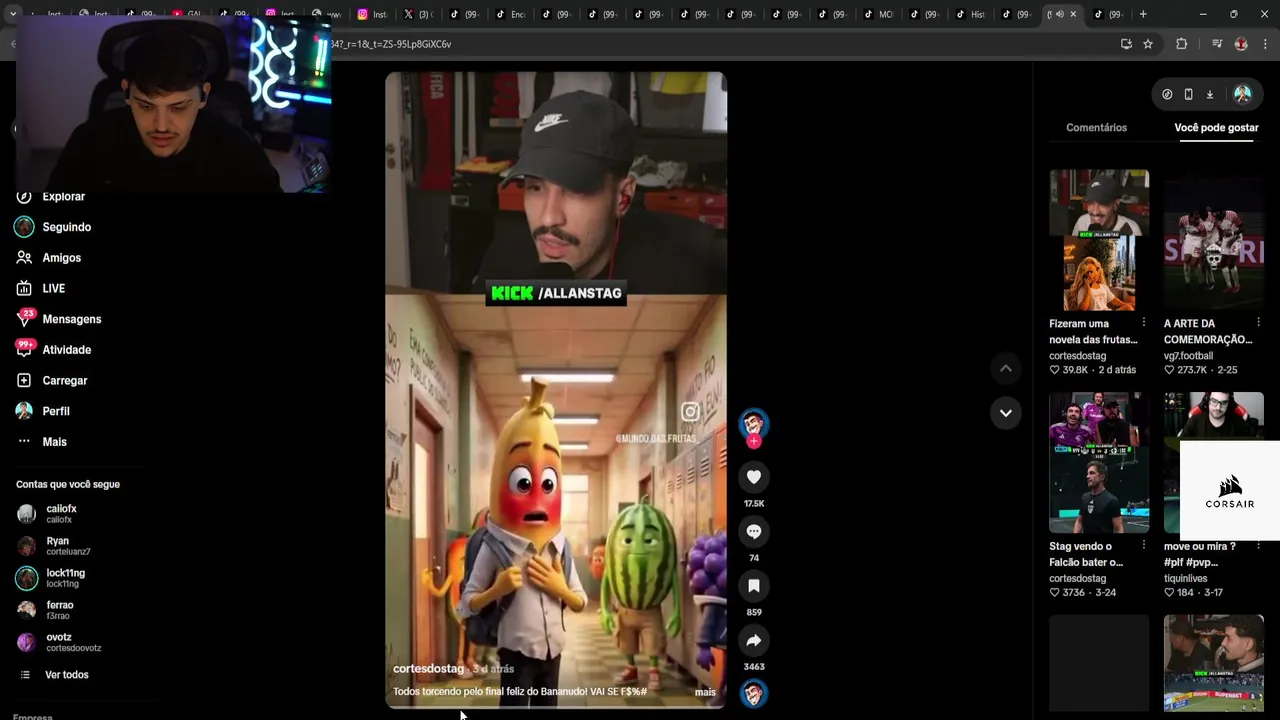Open the Chrome extensions puzzle icon

1181,44
